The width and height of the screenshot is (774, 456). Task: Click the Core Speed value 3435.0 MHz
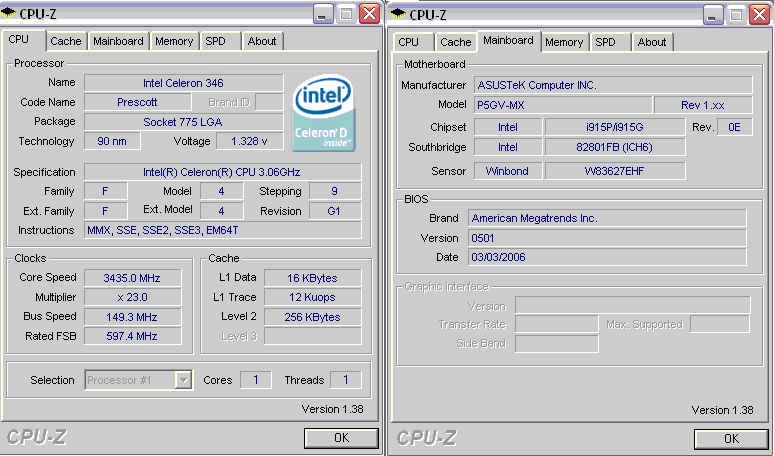[133, 278]
